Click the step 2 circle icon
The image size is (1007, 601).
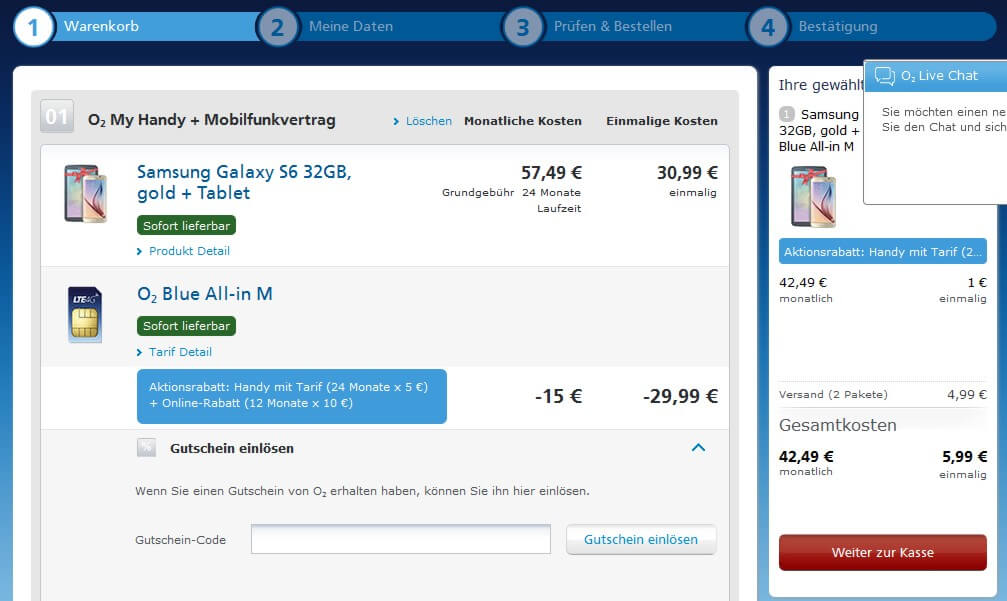tap(277, 27)
